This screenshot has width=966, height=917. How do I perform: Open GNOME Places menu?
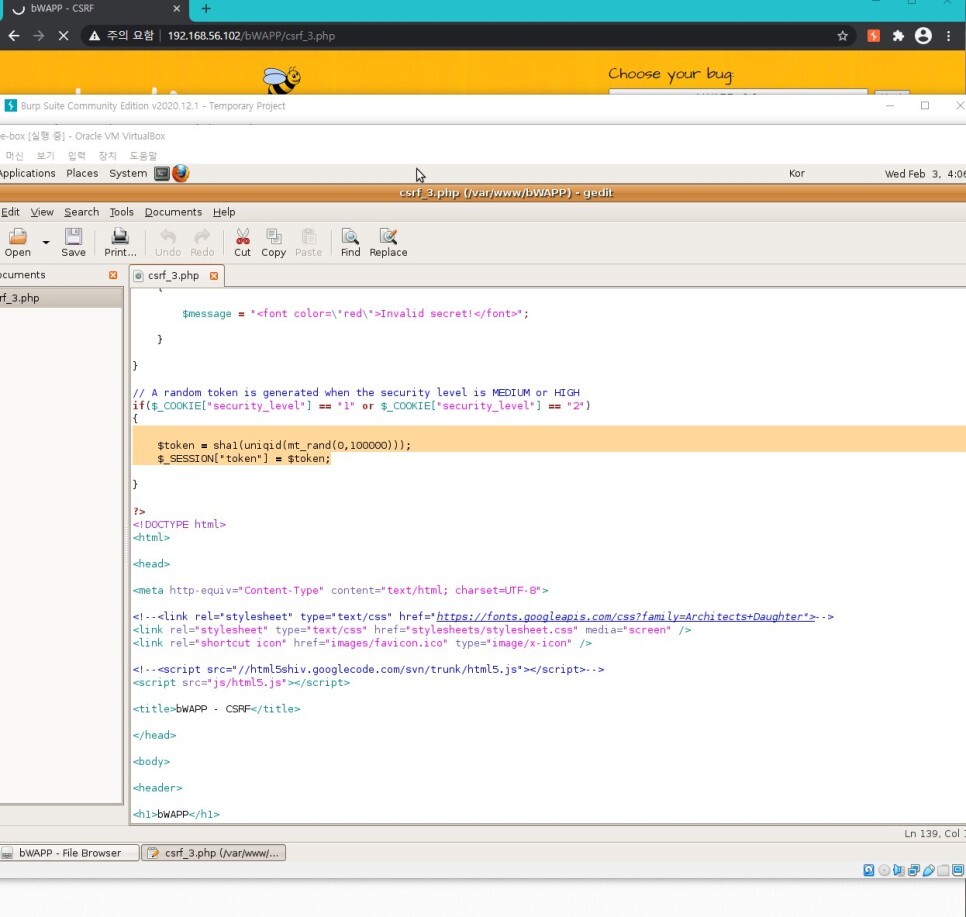click(82, 173)
